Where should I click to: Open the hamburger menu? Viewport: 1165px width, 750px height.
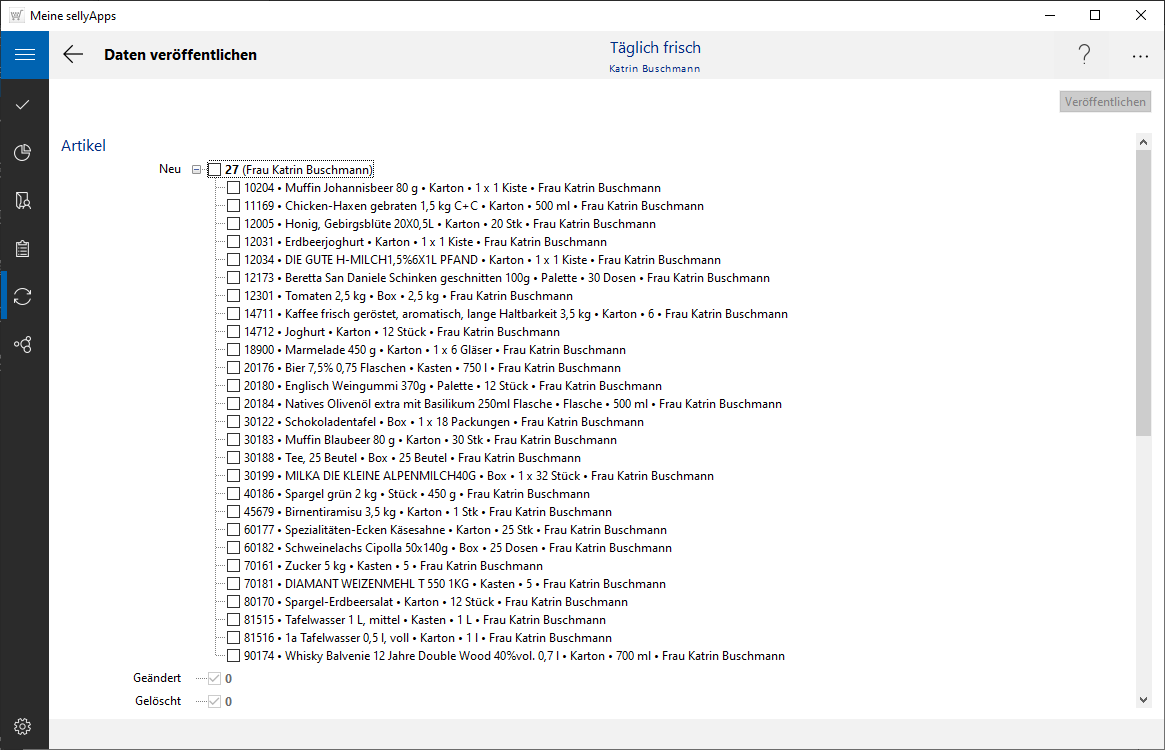click(24, 55)
